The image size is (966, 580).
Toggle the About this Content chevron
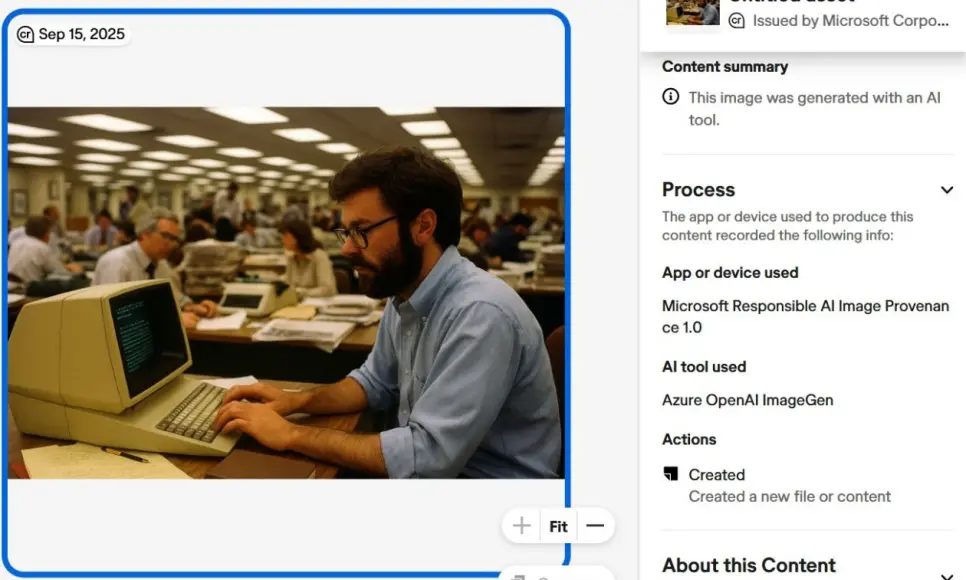[946, 572]
